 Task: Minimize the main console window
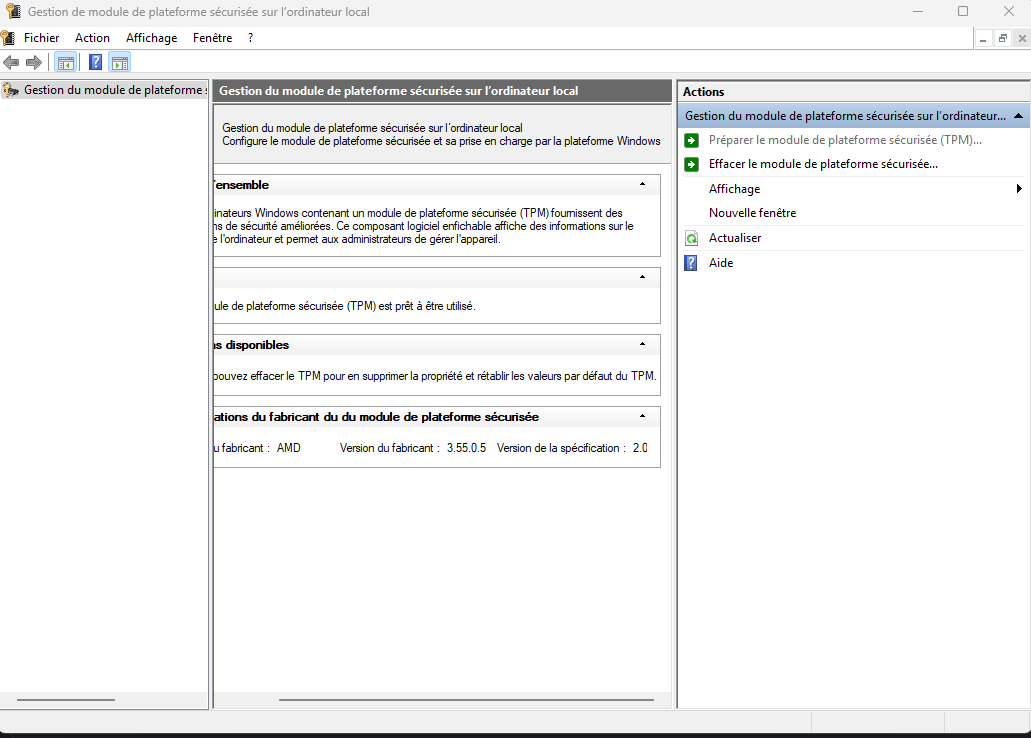coord(918,11)
